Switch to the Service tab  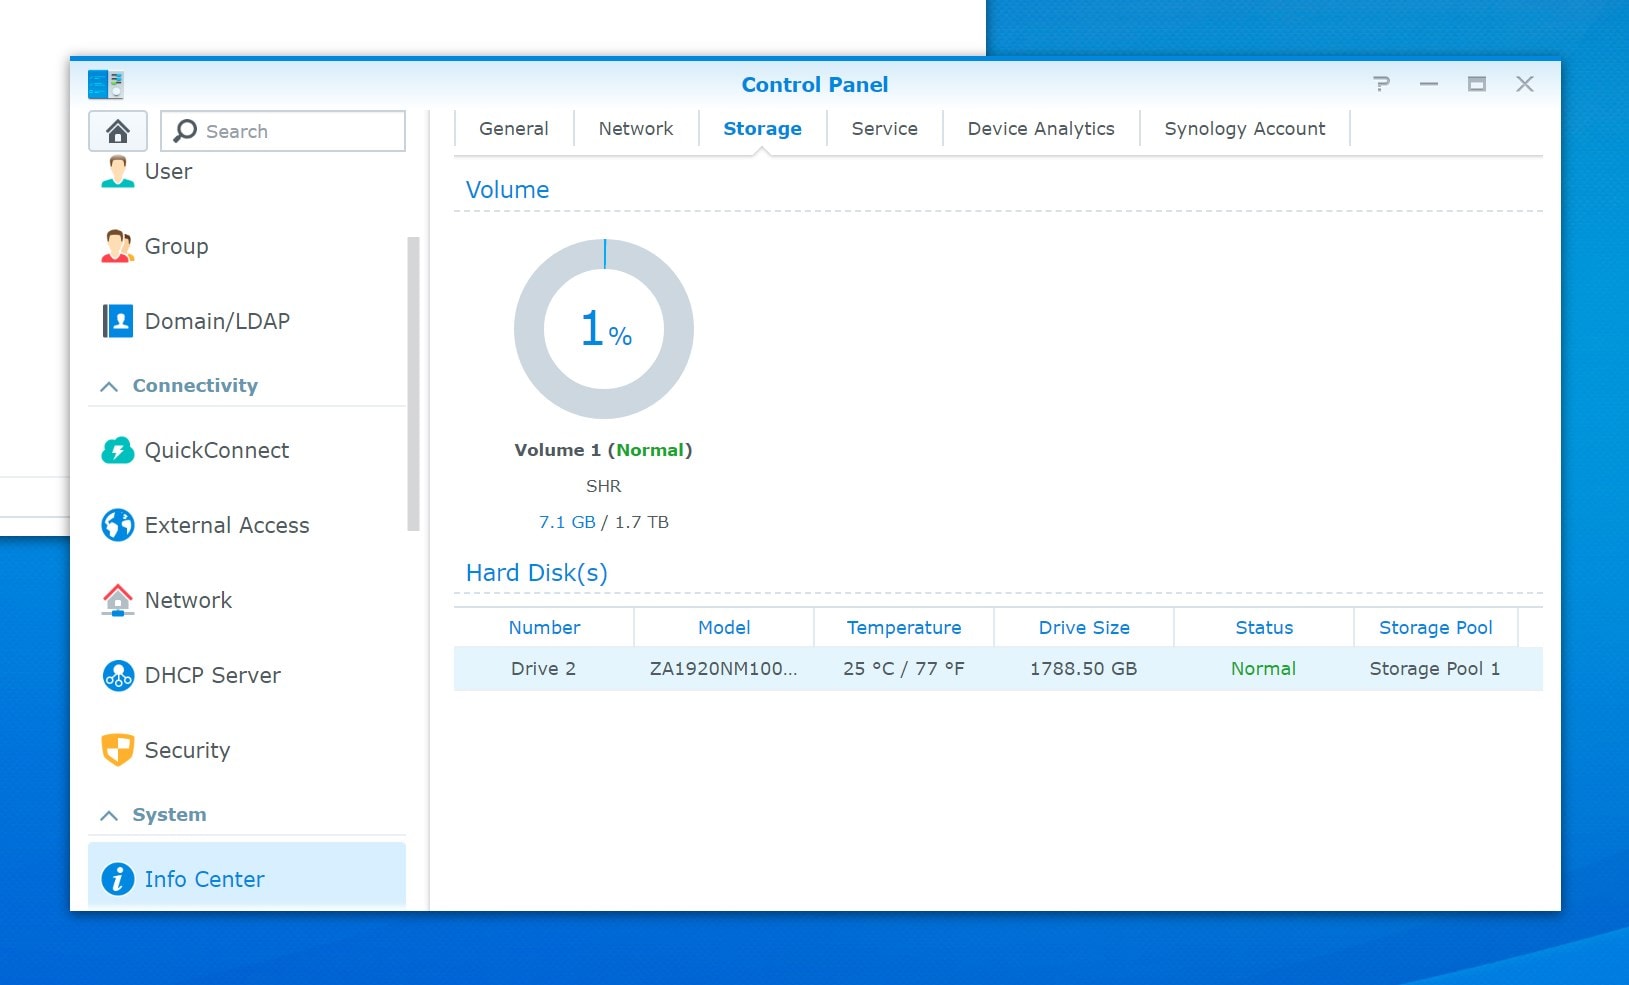pos(885,129)
